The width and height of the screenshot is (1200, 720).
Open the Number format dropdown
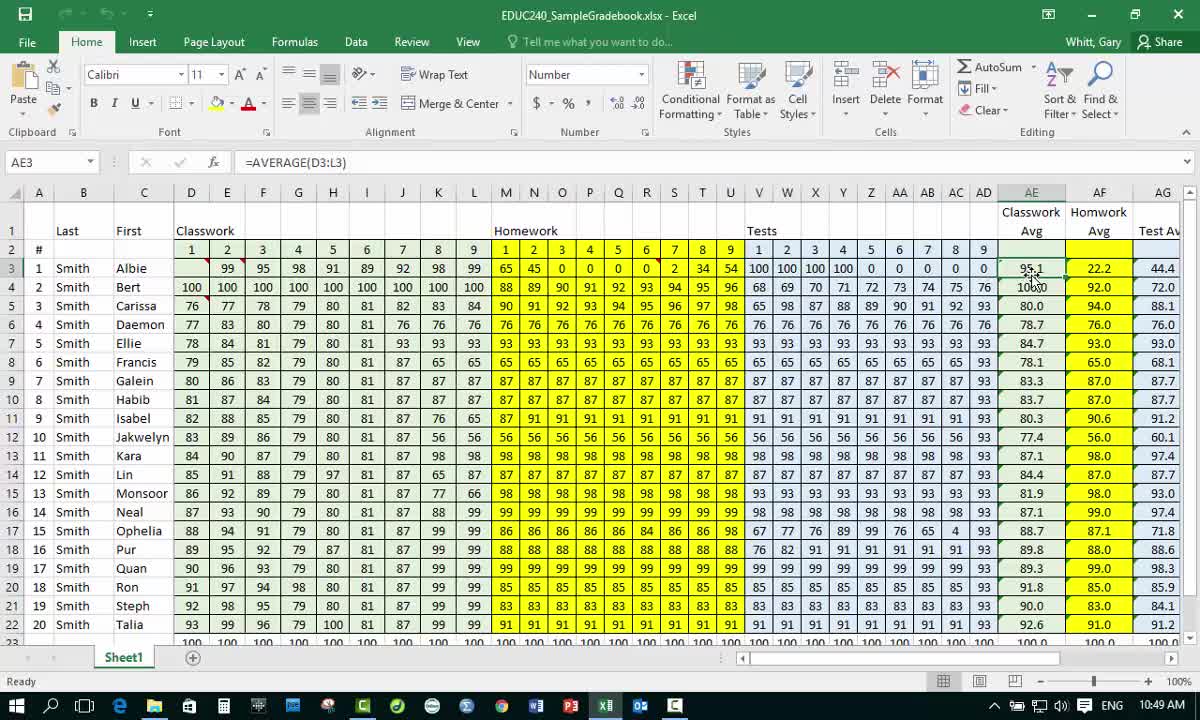641,75
